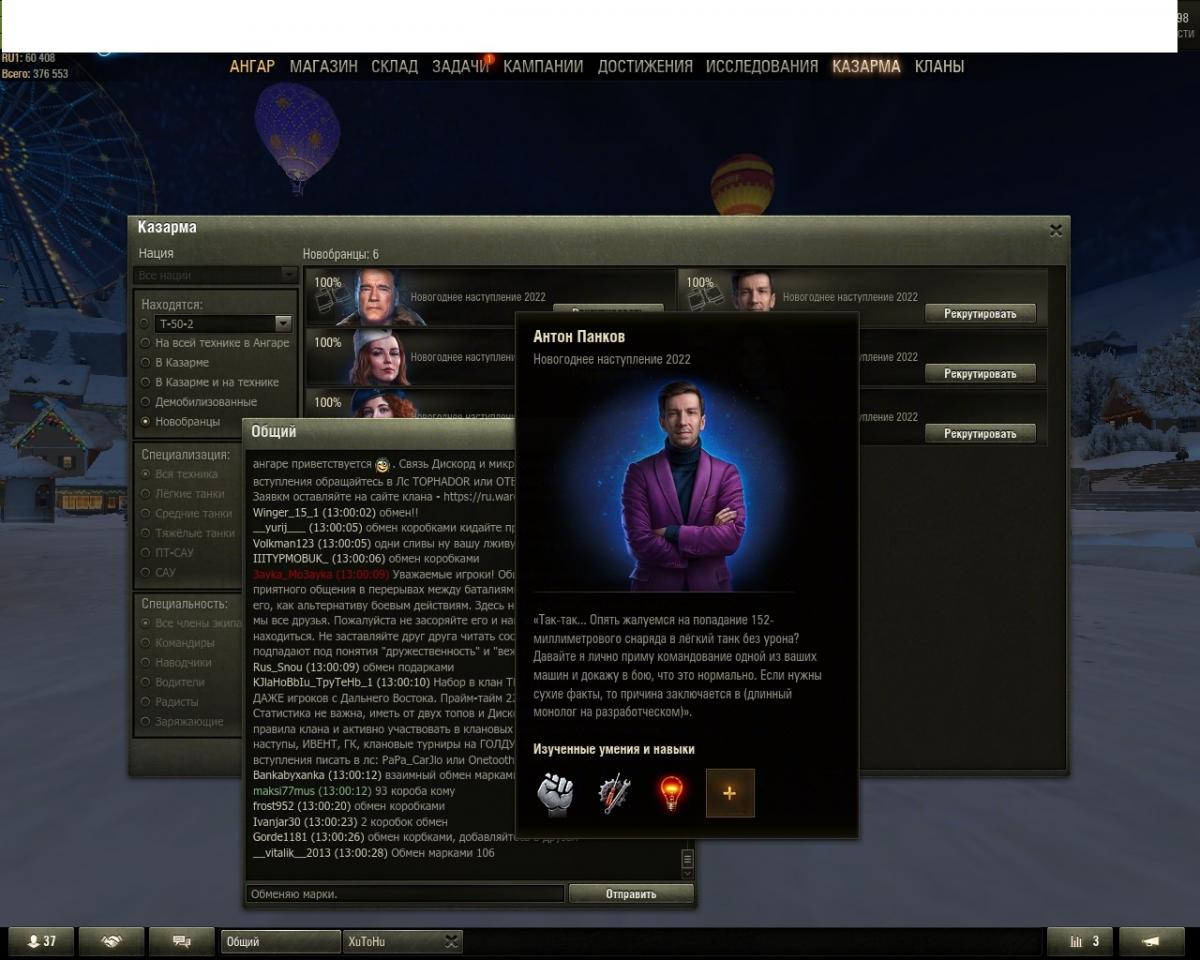This screenshot has width=1200, height=960.
Task: Close the Казарма barracks window
Action: [1055, 230]
